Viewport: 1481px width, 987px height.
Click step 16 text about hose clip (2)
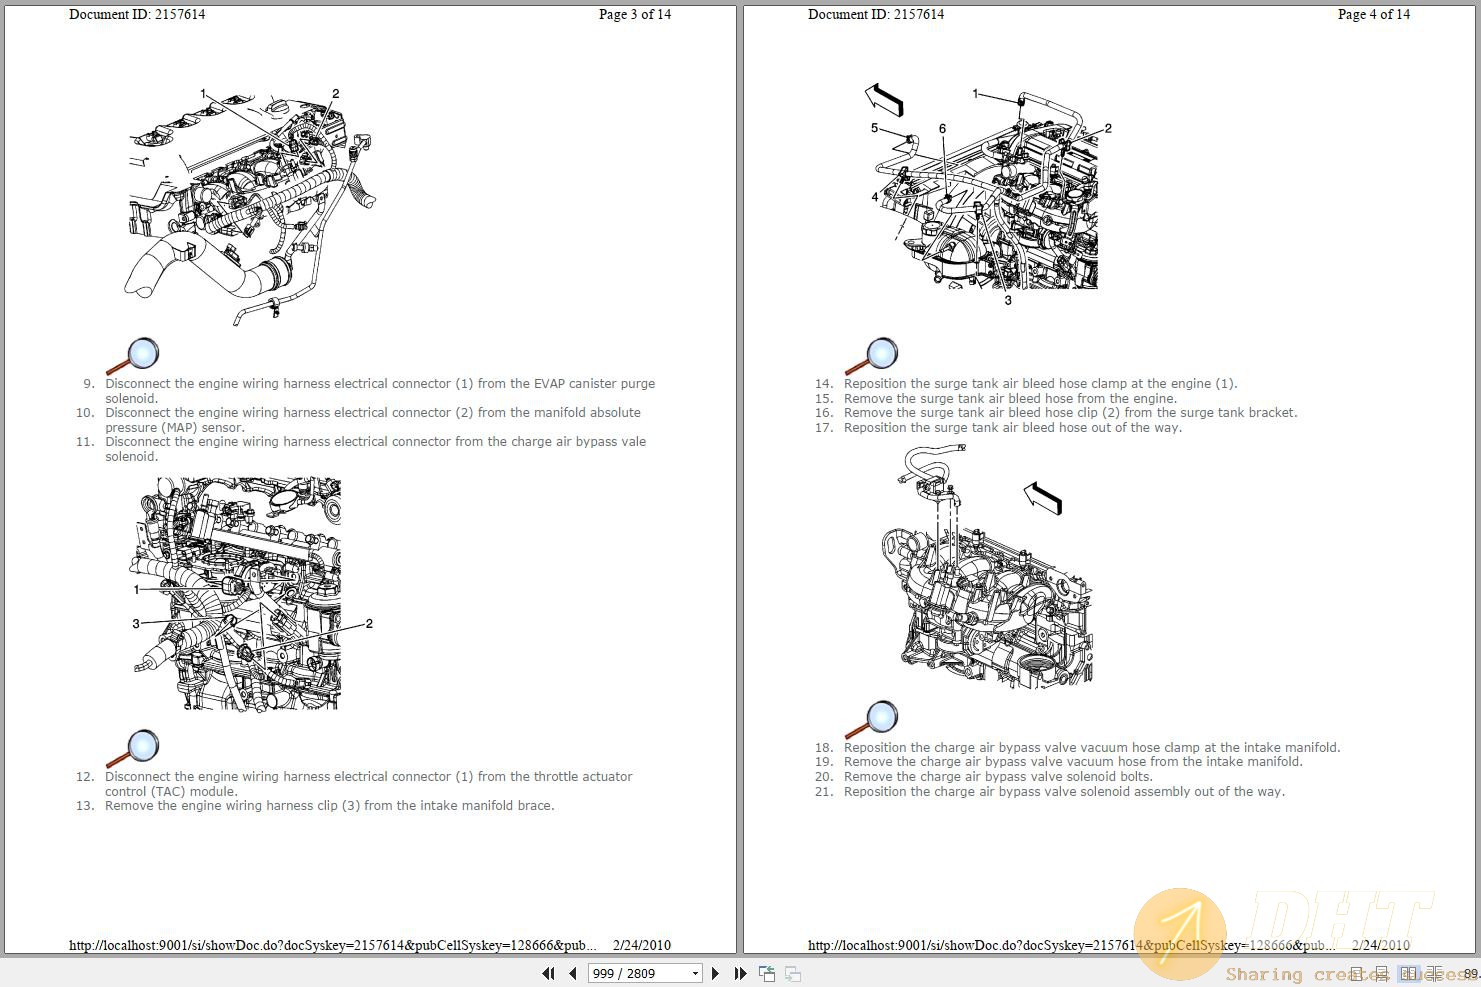click(1070, 413)
